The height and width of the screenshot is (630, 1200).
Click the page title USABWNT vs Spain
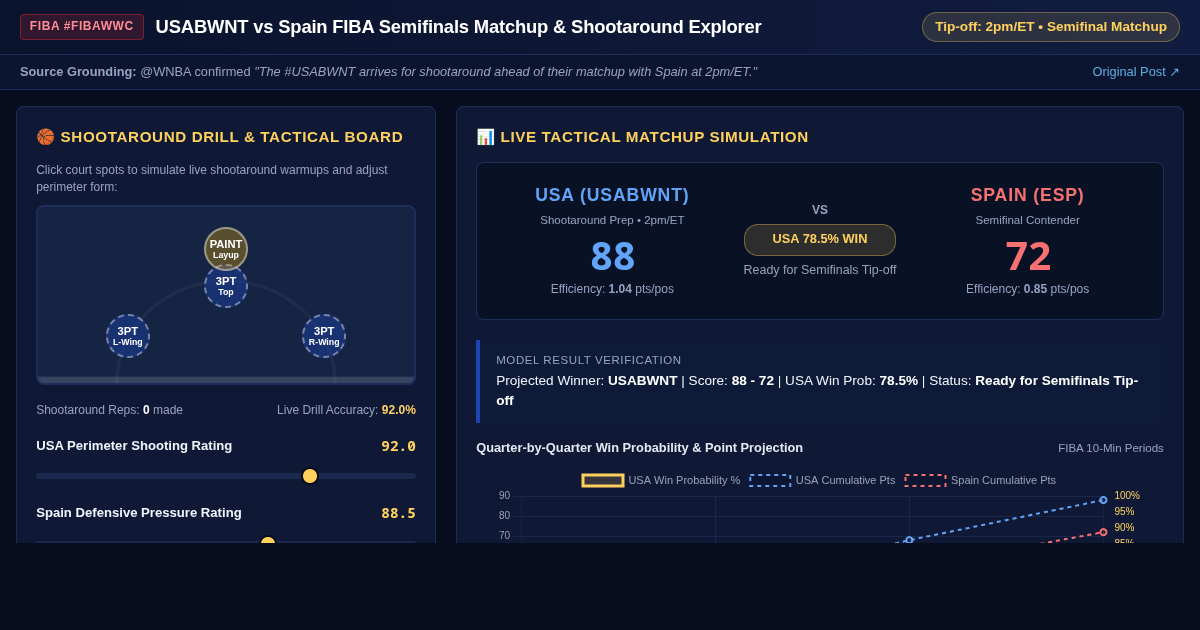coord(458,27)
